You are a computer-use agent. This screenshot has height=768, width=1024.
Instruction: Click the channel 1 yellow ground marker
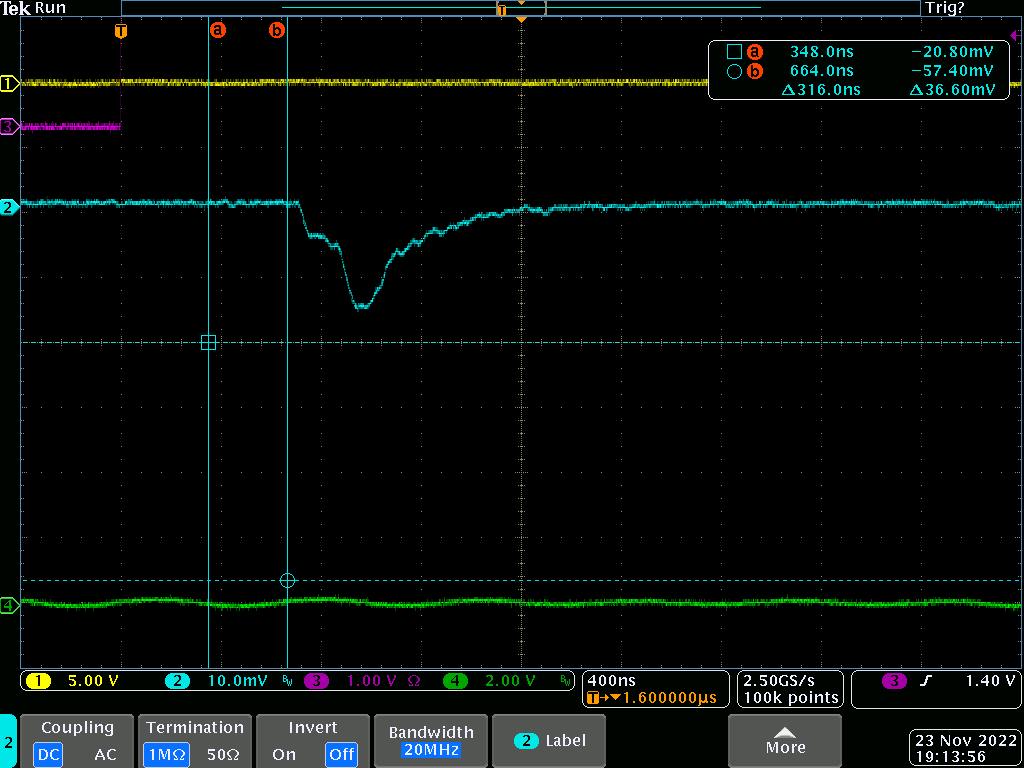click(9, 84)
